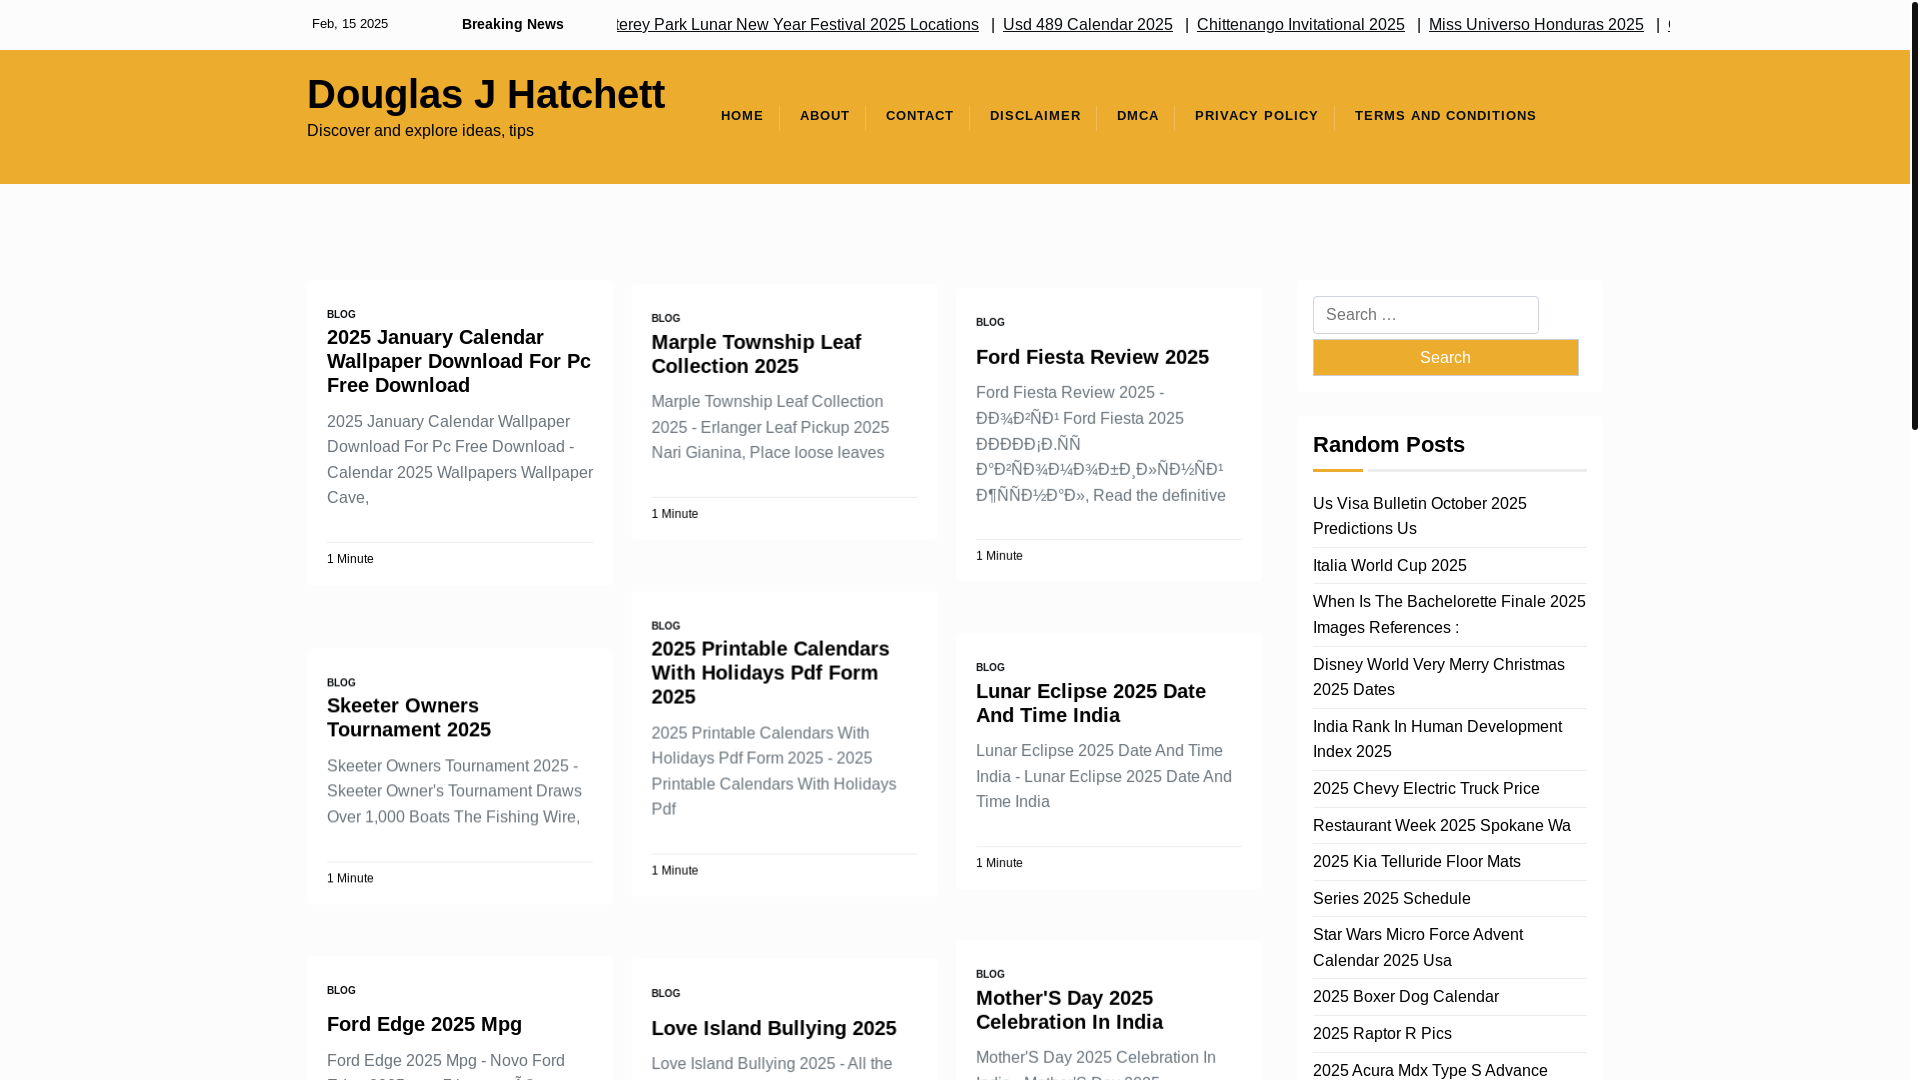
Task: Click the Skeeter Owners Tournament excerpt text
Action: 453,791
